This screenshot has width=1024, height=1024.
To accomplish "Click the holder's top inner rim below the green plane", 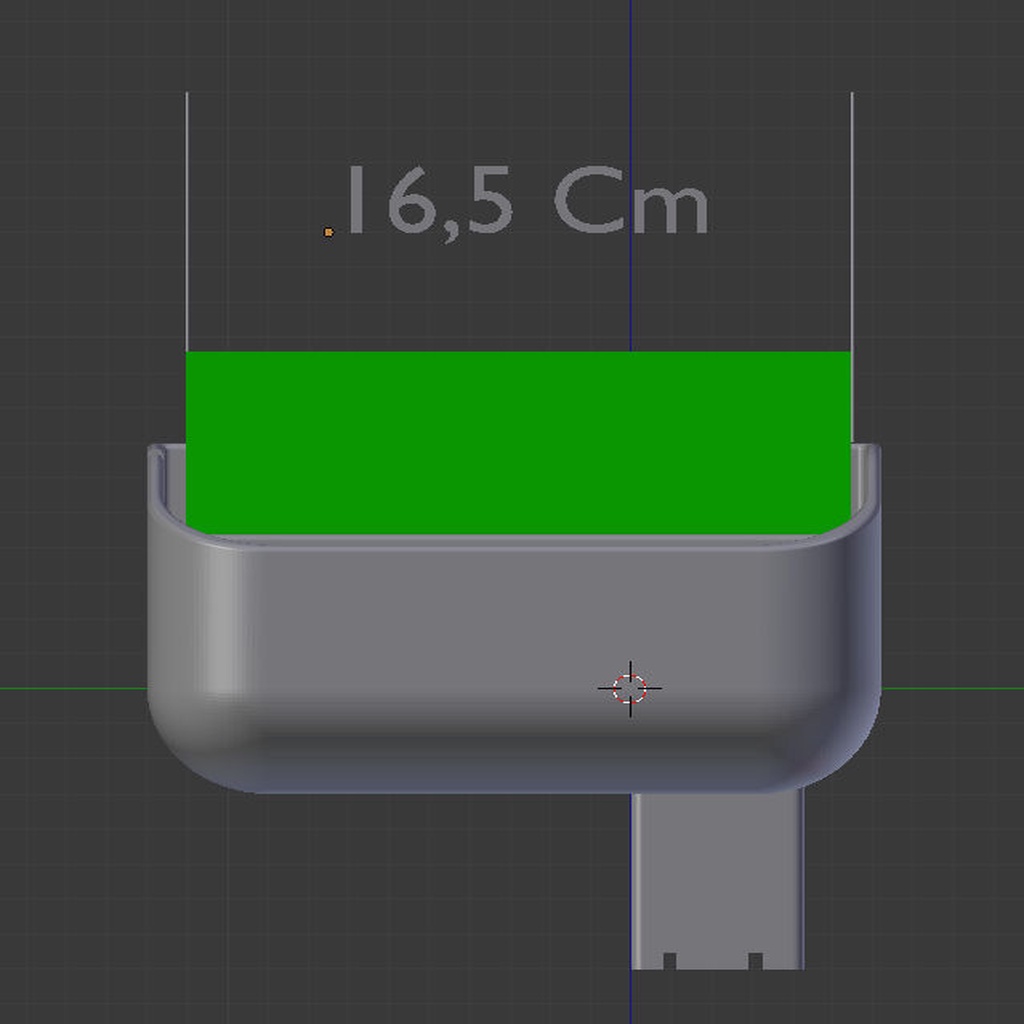I will point(518,540).
